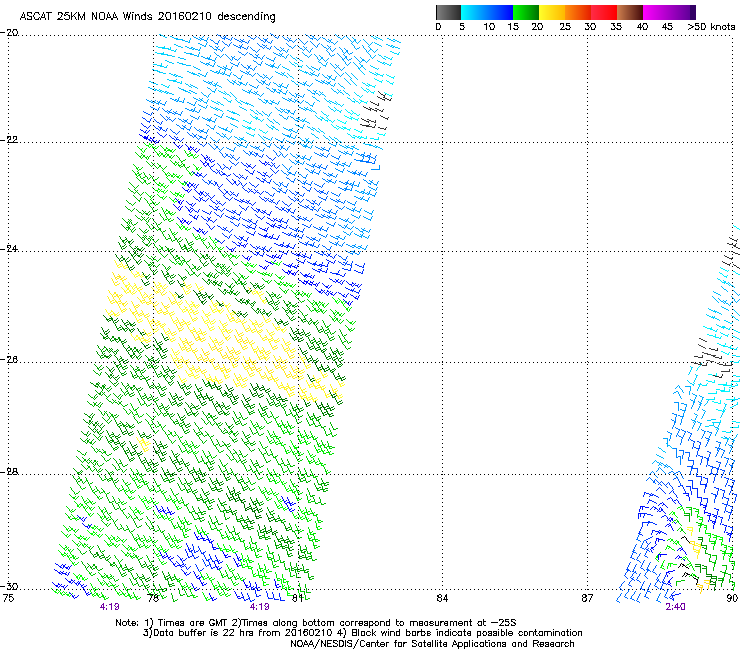This screenshot has width=740, height=650.
Task: Click the '-22' latitude axis label
Action: [x=9, y=140]
